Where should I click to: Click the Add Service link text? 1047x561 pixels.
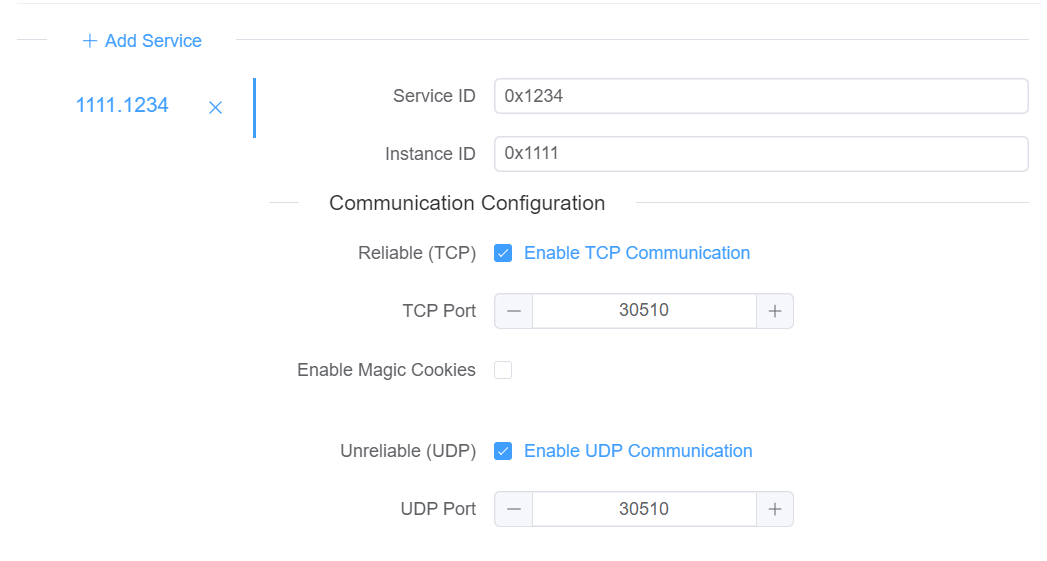click(153, 41)
